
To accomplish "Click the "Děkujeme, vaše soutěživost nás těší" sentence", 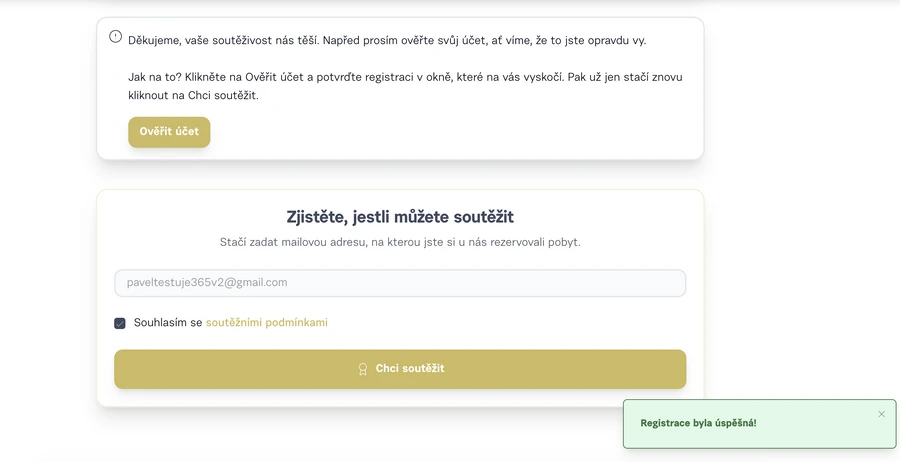I will (386, 41).
